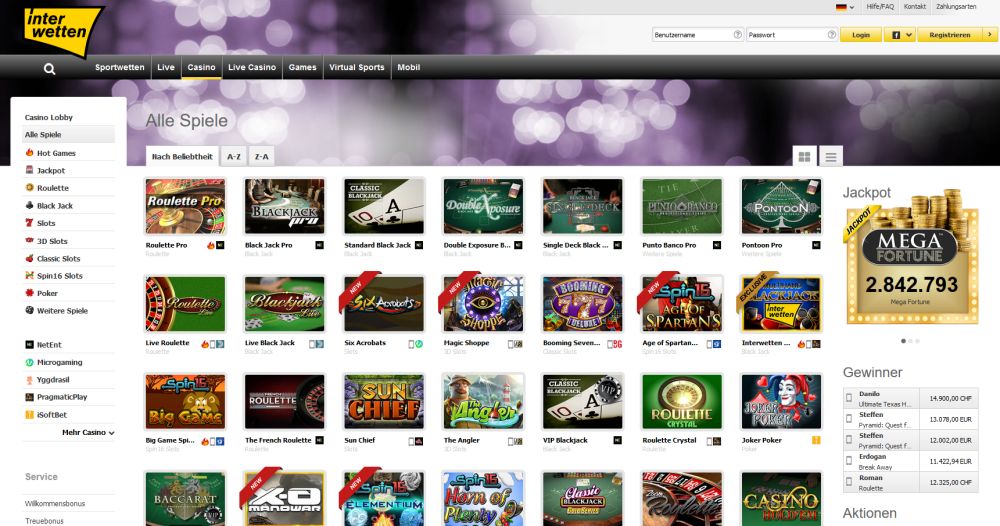Launch Joker Poker game
This screenshot has height=526, width=1000.
[x=781, y=402]
